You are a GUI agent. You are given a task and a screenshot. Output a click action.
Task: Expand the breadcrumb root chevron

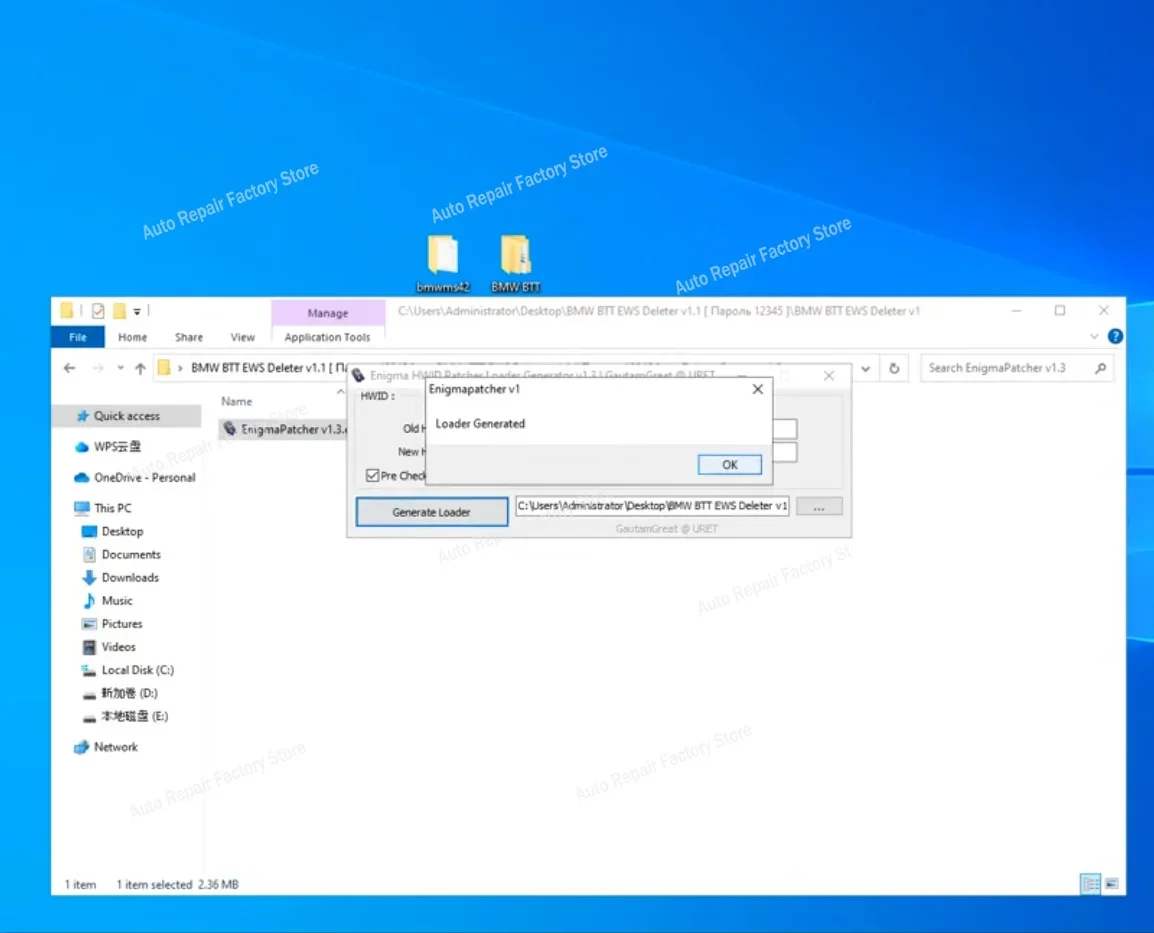tap(180, 368)
